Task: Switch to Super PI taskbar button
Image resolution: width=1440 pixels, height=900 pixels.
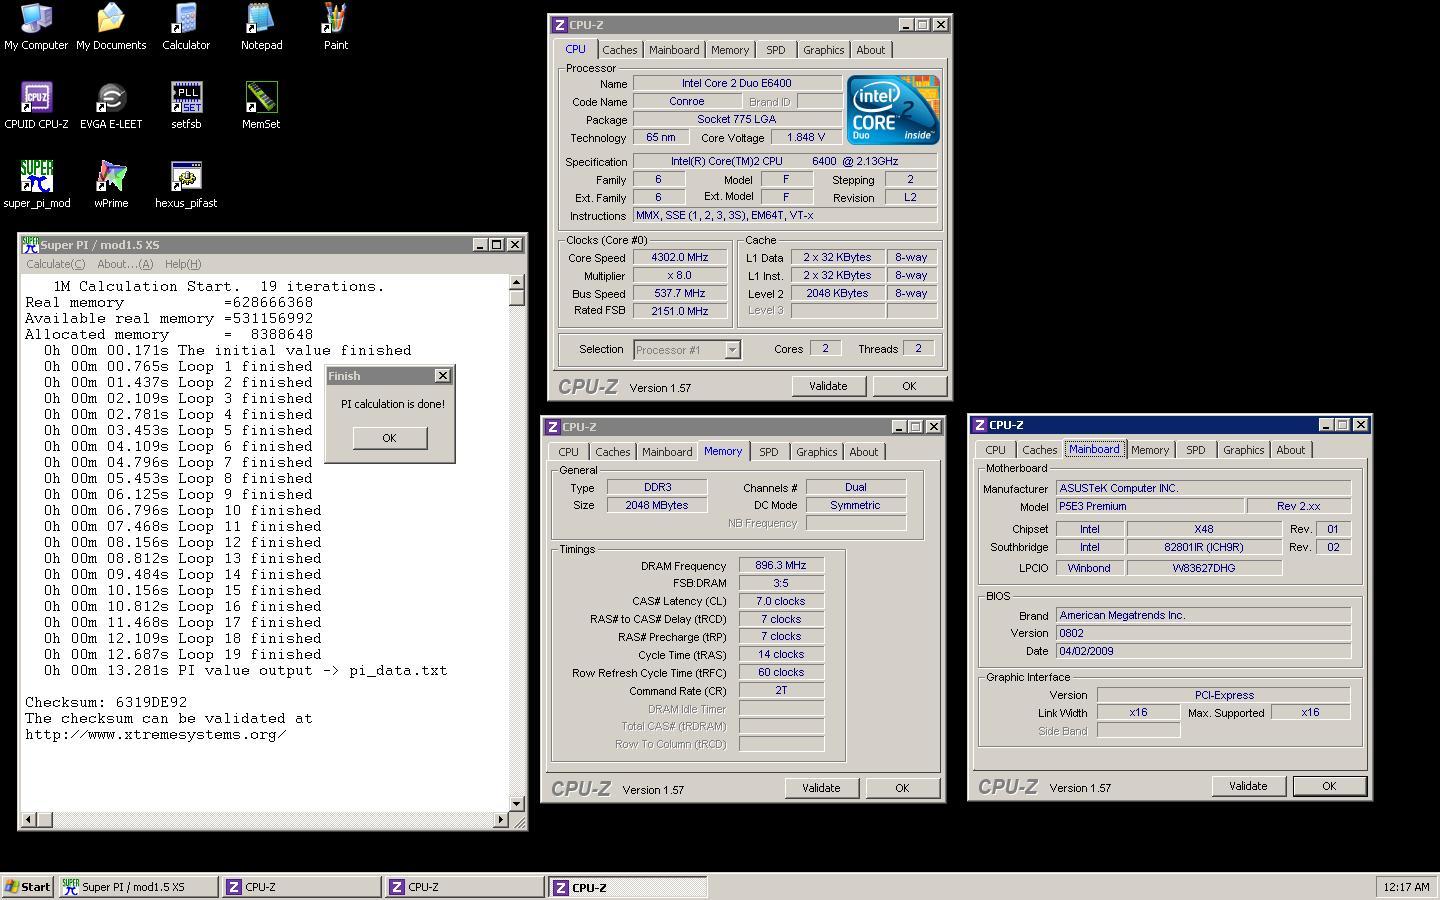Action: (x=137, y=887)
